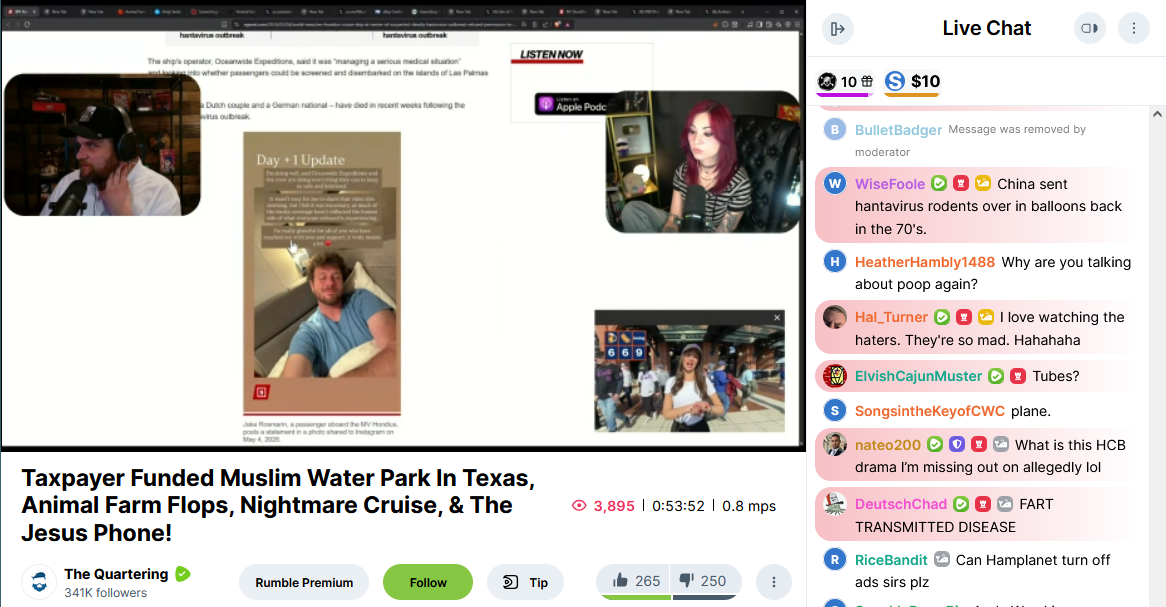
Task: Click the viewer count eye icon
Action: (579, 506)
